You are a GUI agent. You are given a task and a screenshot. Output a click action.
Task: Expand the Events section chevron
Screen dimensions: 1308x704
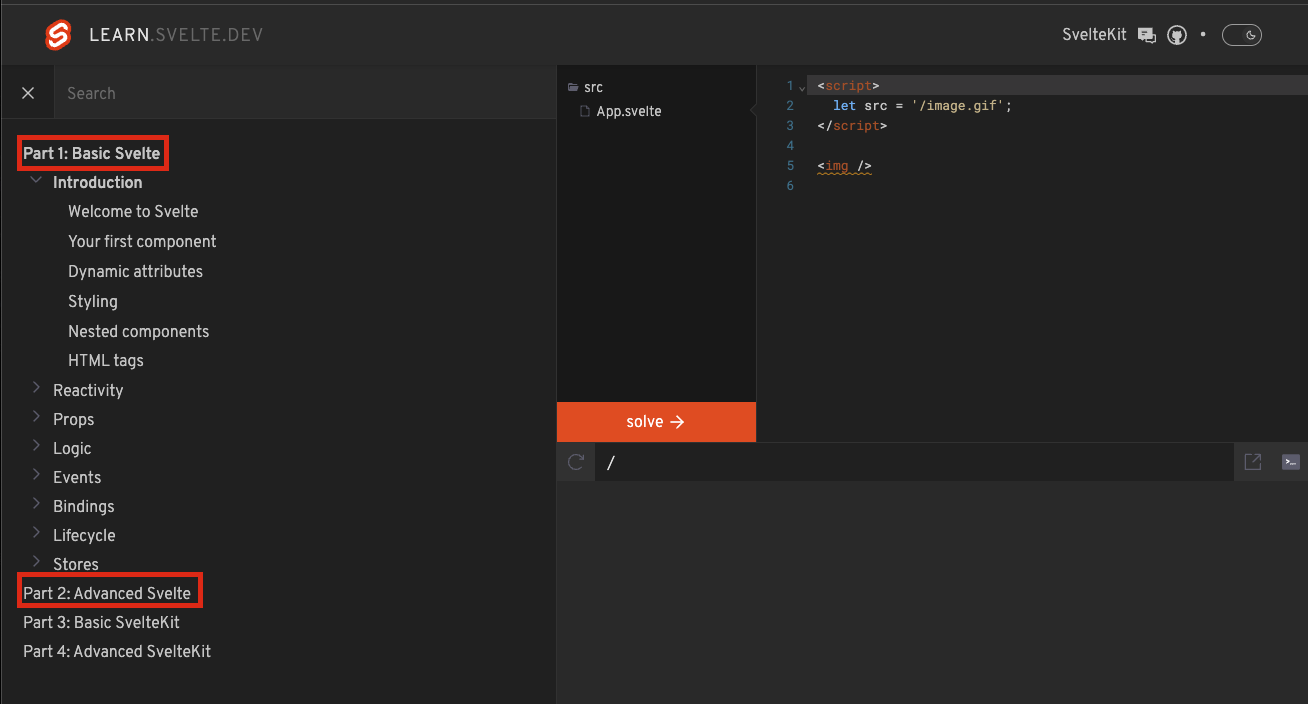click(37, 475)
